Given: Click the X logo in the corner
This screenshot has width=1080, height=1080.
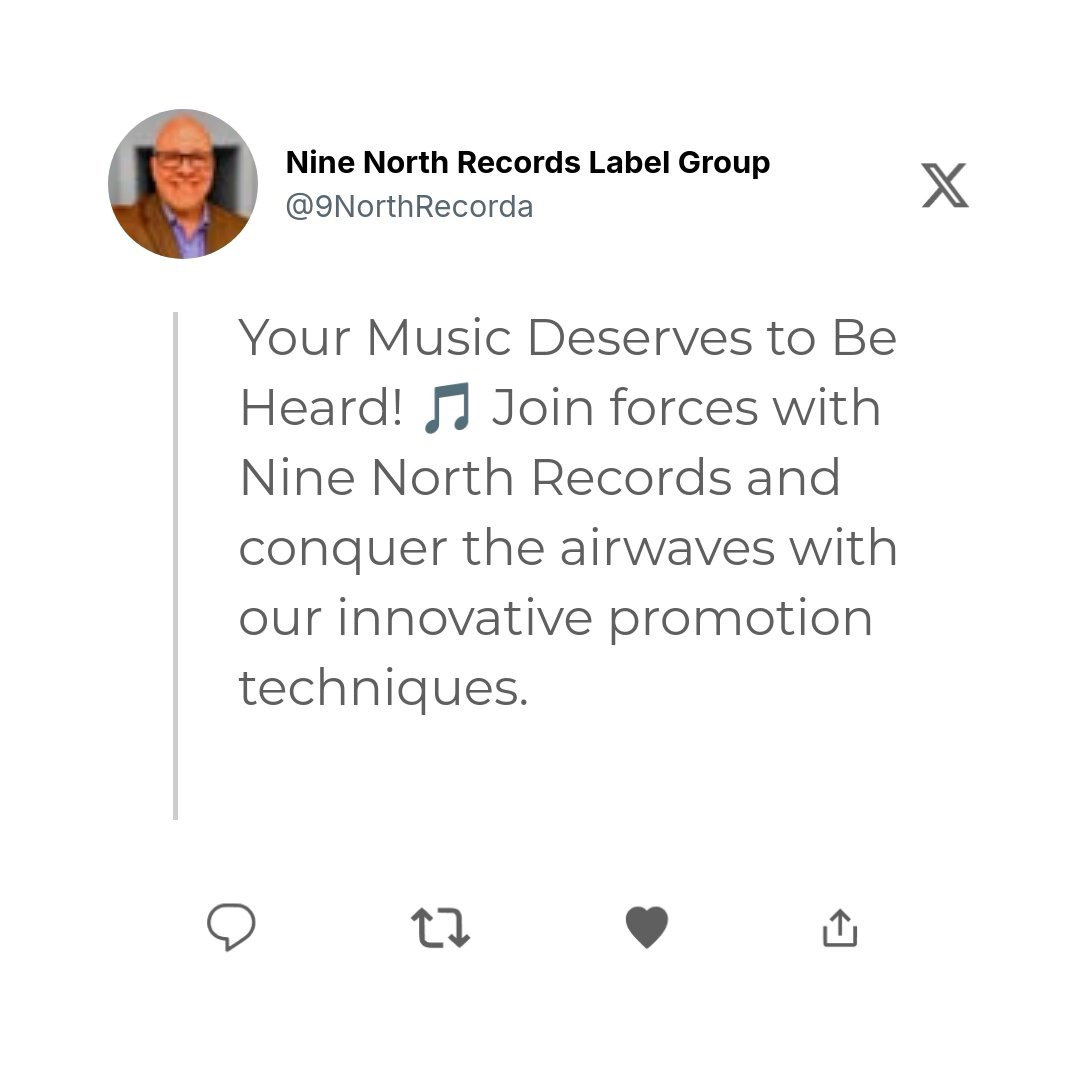Looking at the screenshot, I should [x=945, y=185].
